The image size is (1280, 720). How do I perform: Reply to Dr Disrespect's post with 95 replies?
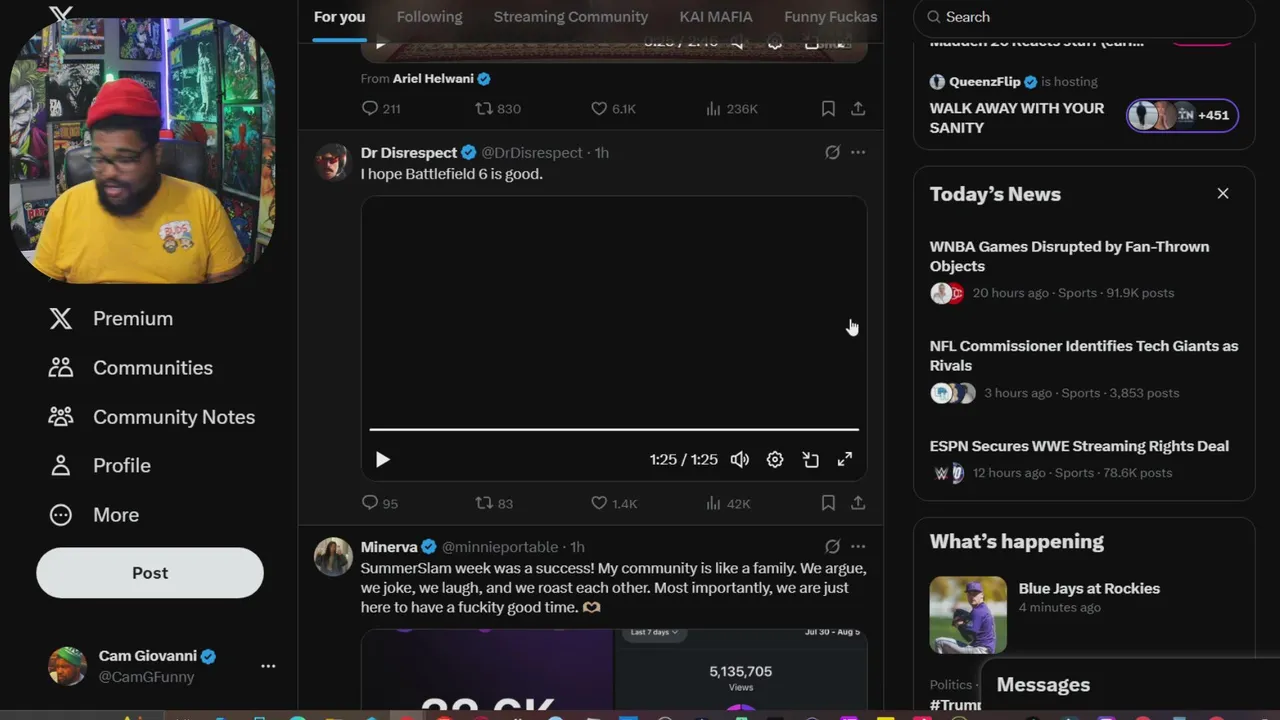tap(379, 503)
